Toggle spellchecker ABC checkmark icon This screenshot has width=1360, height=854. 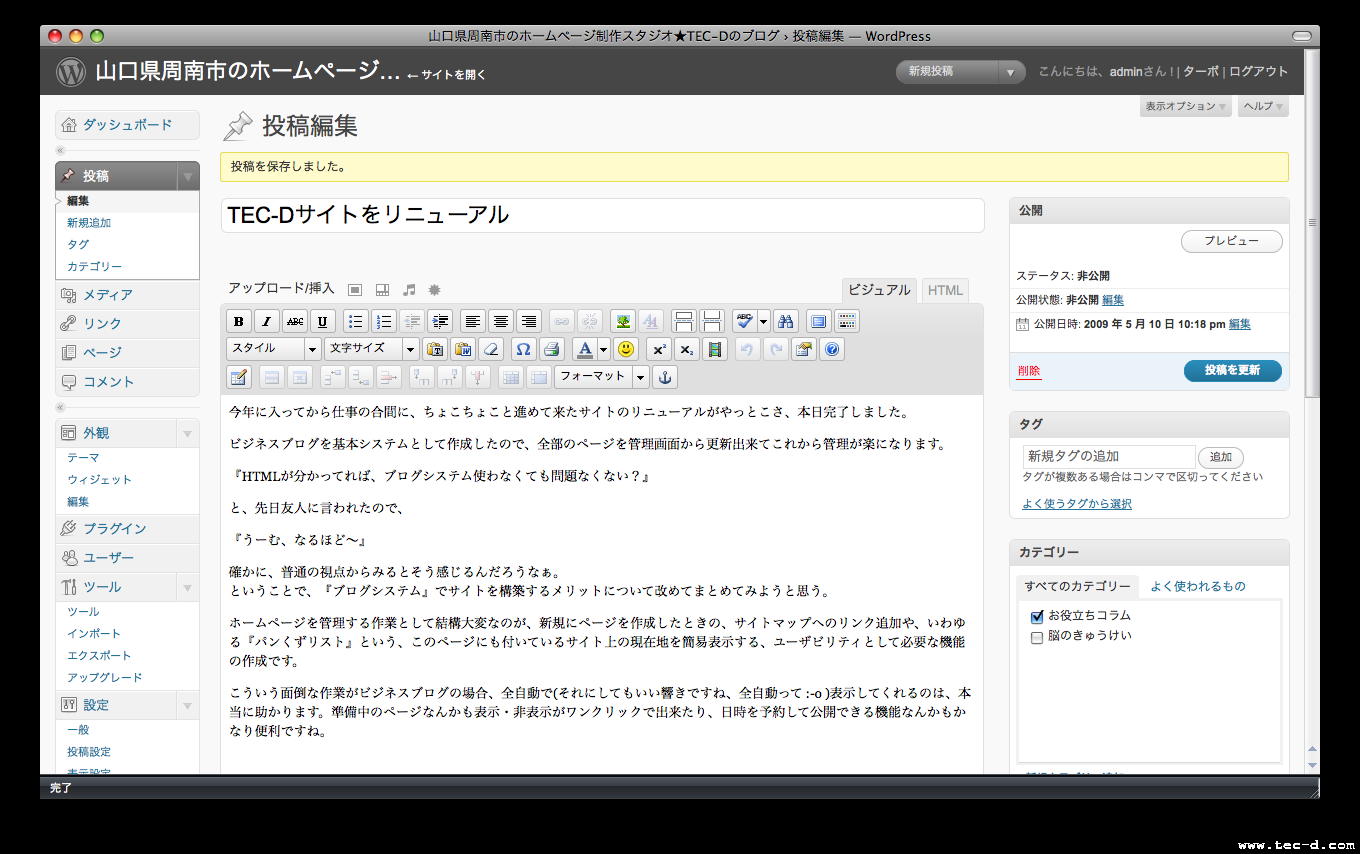[x=744, y=321]
